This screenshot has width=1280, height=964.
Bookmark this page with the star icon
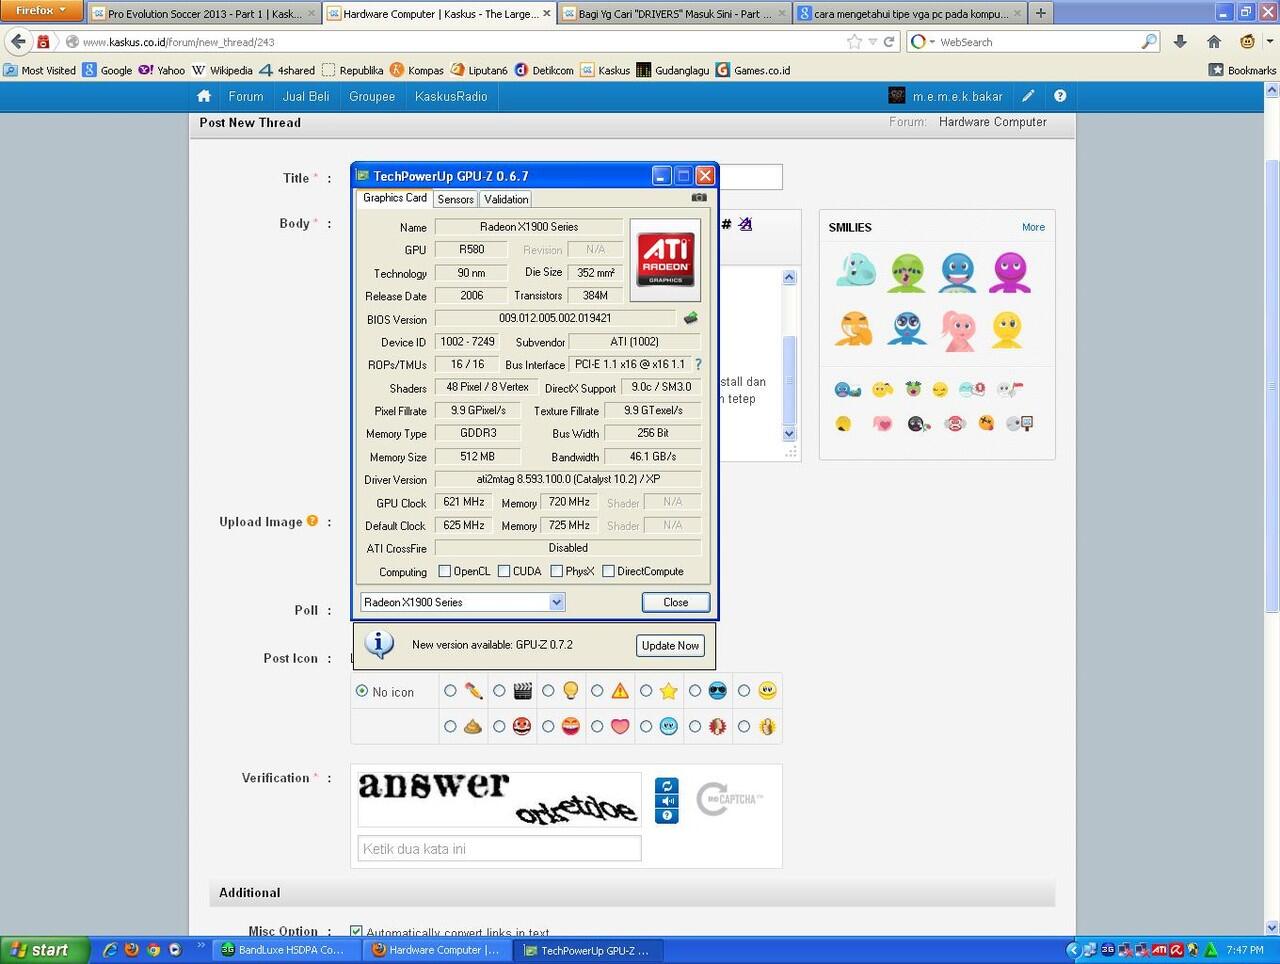(x=854, y=42)
